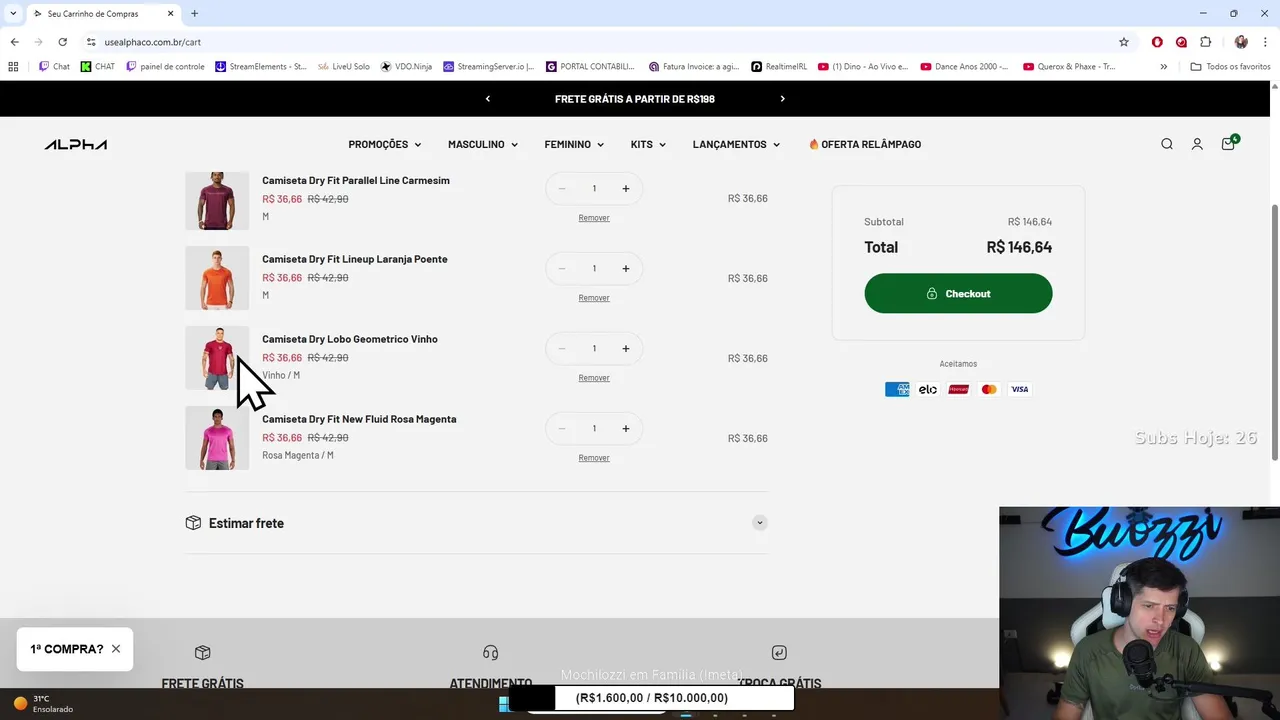
Task: Expand the KITS menu
Action: (x=648, y=144)
